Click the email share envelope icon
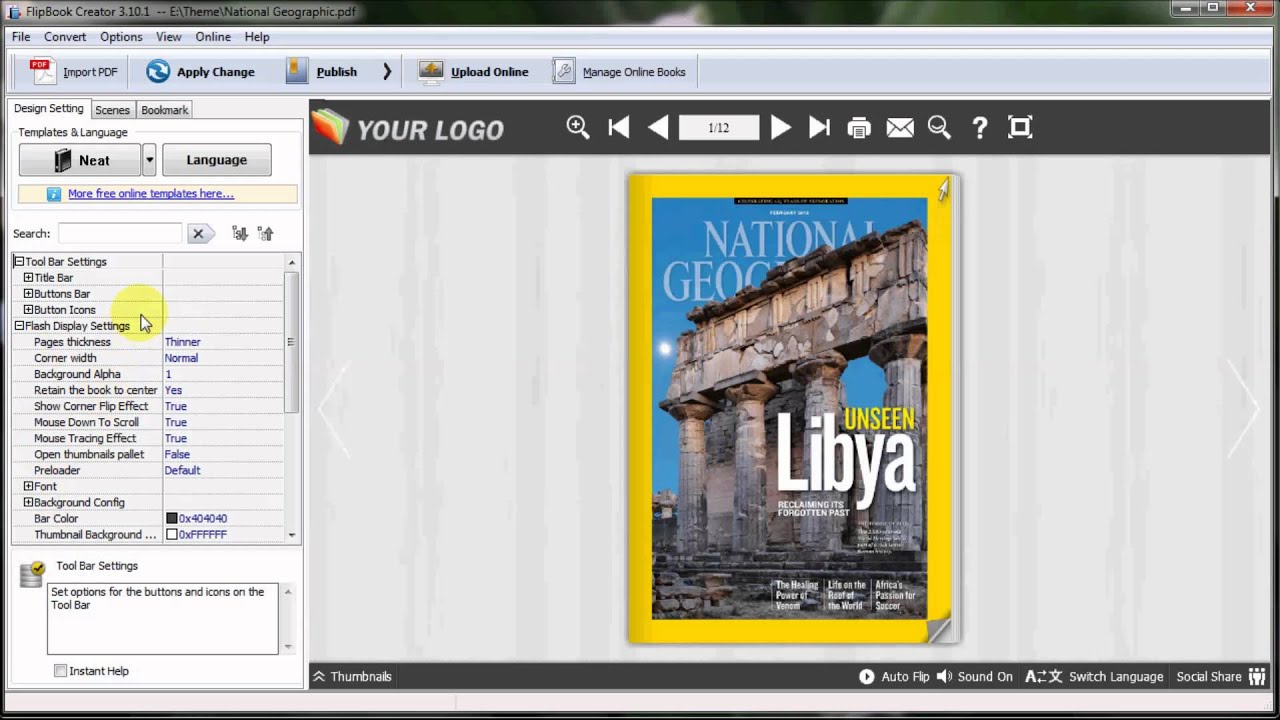The height and width of the screenshot is (720, 1280). (x=900, y=128)
